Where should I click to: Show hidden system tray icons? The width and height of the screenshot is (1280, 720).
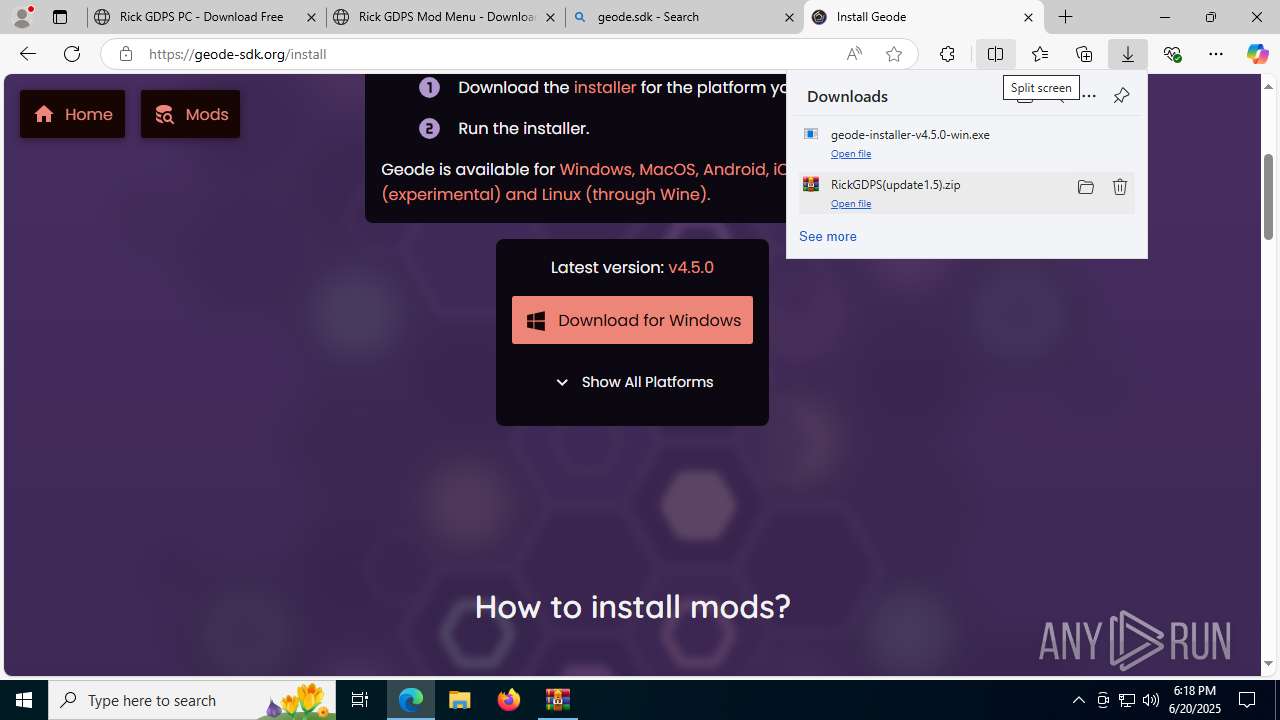pos(1078,700)
